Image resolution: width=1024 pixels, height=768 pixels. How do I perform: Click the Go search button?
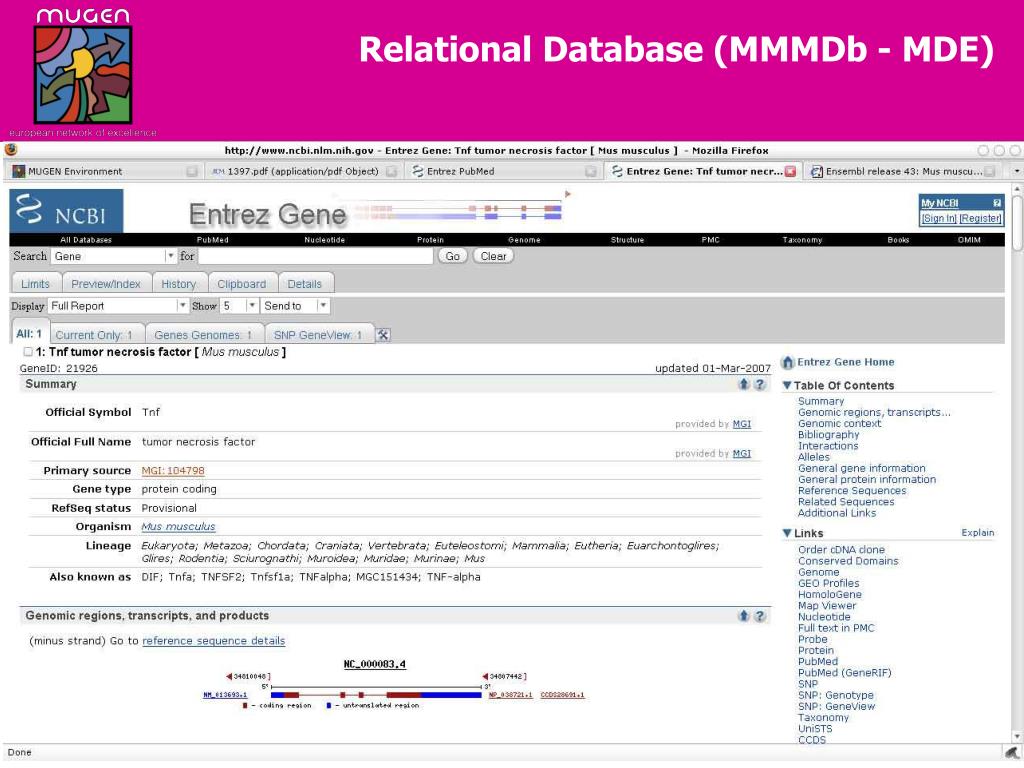453,256
